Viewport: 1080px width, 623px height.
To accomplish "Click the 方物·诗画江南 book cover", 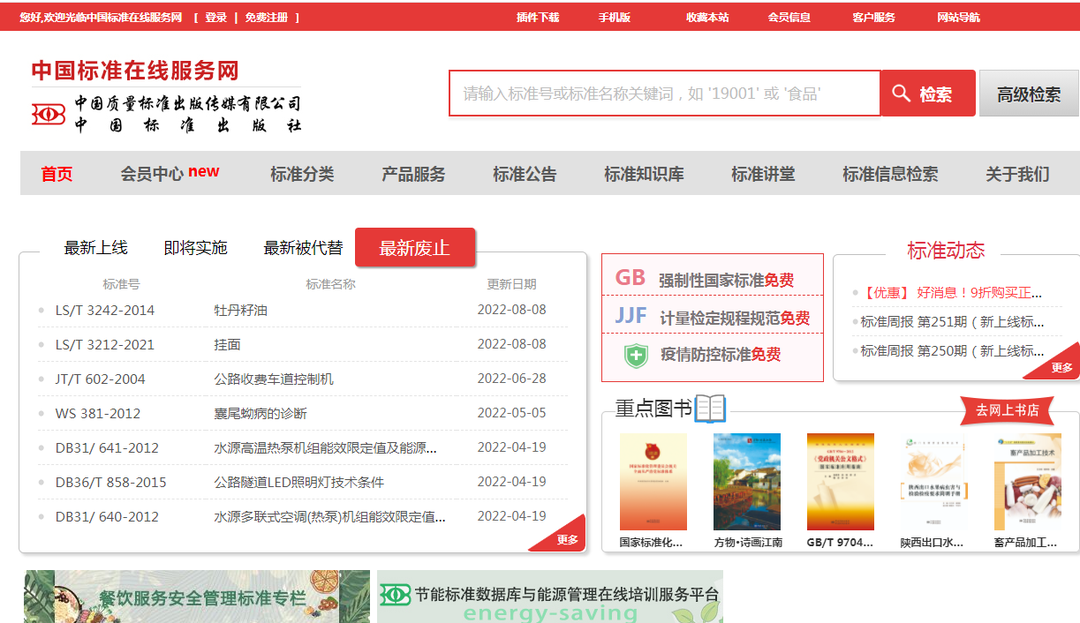I will (748, 480).
